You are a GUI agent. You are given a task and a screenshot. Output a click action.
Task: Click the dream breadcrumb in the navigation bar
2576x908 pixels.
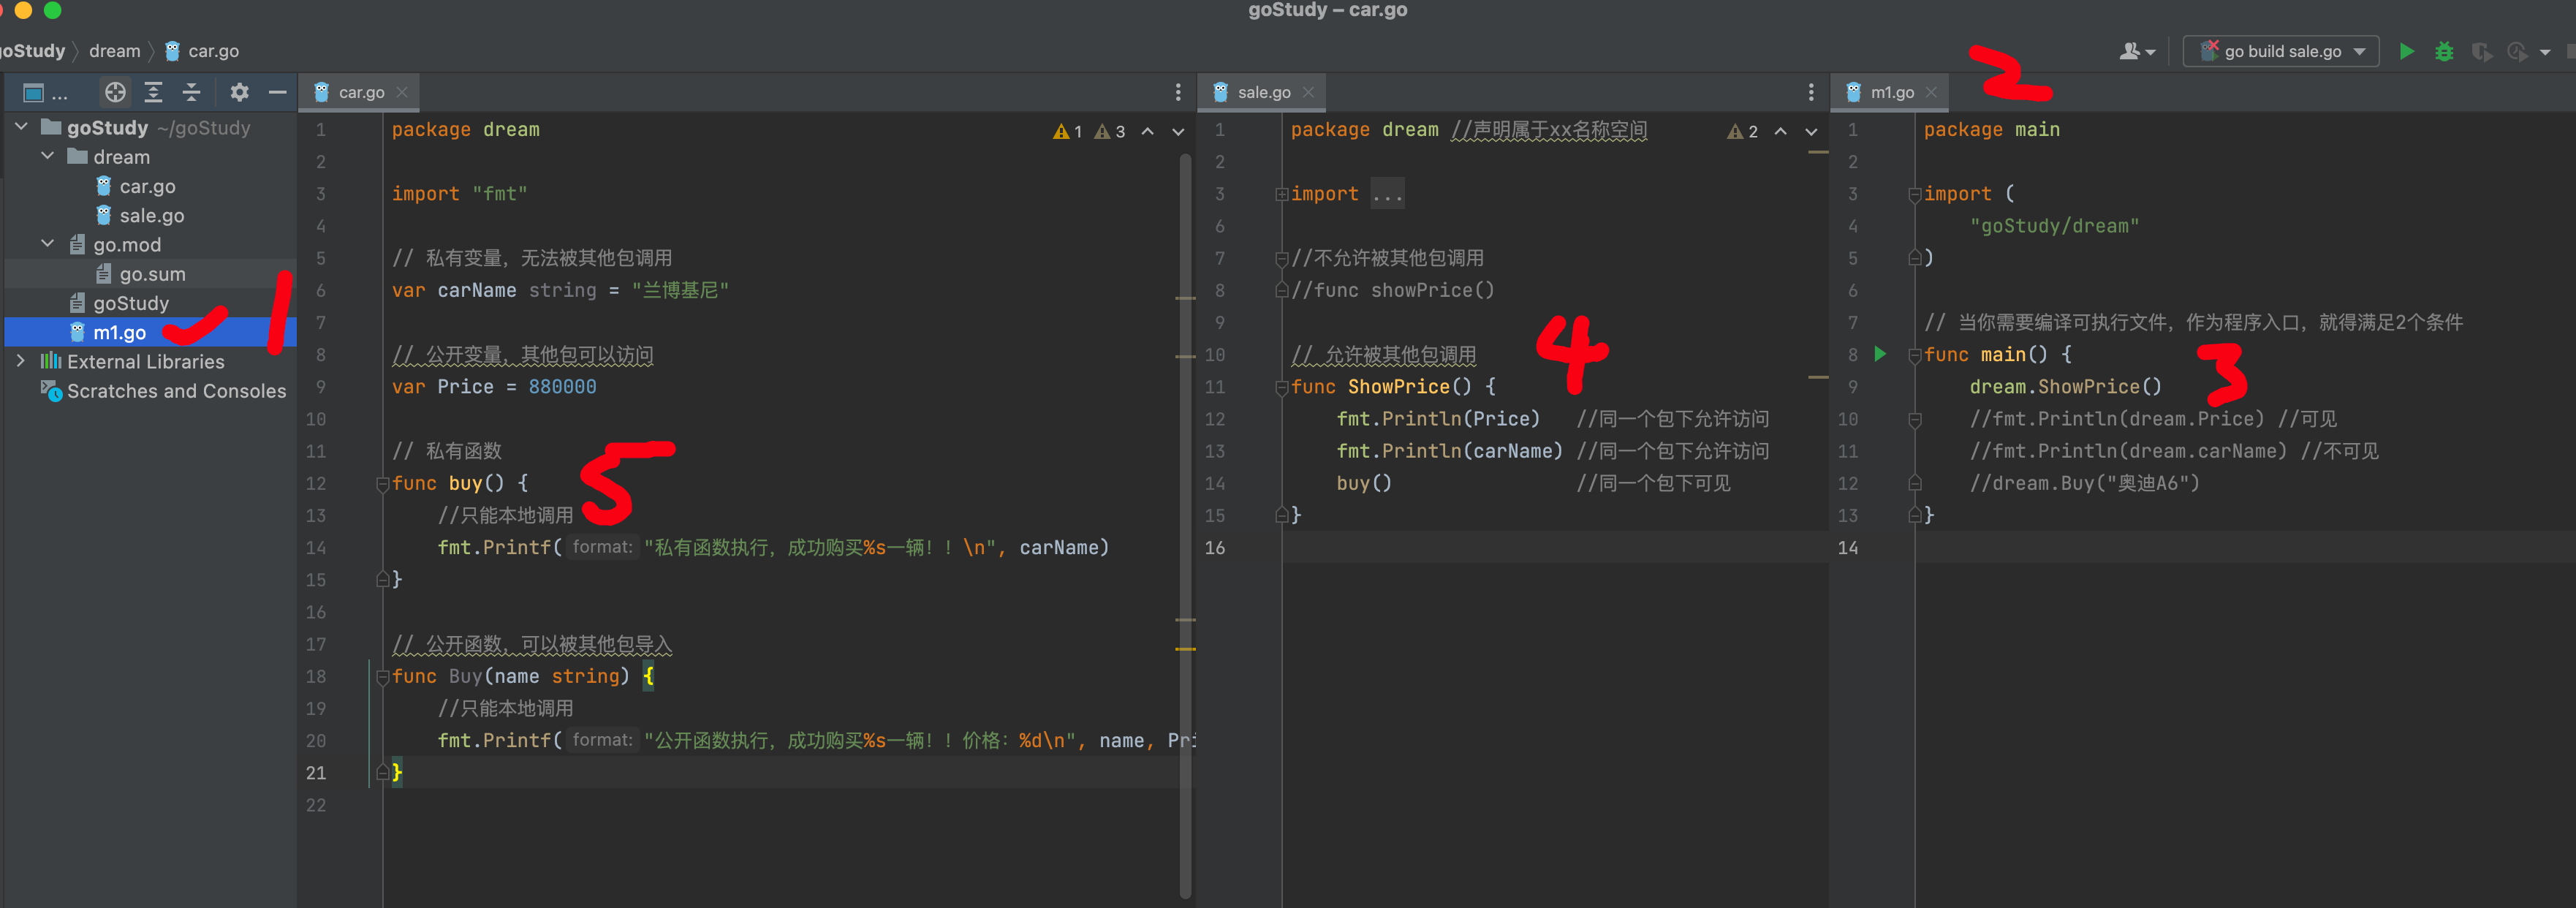[x=114, y=51]
